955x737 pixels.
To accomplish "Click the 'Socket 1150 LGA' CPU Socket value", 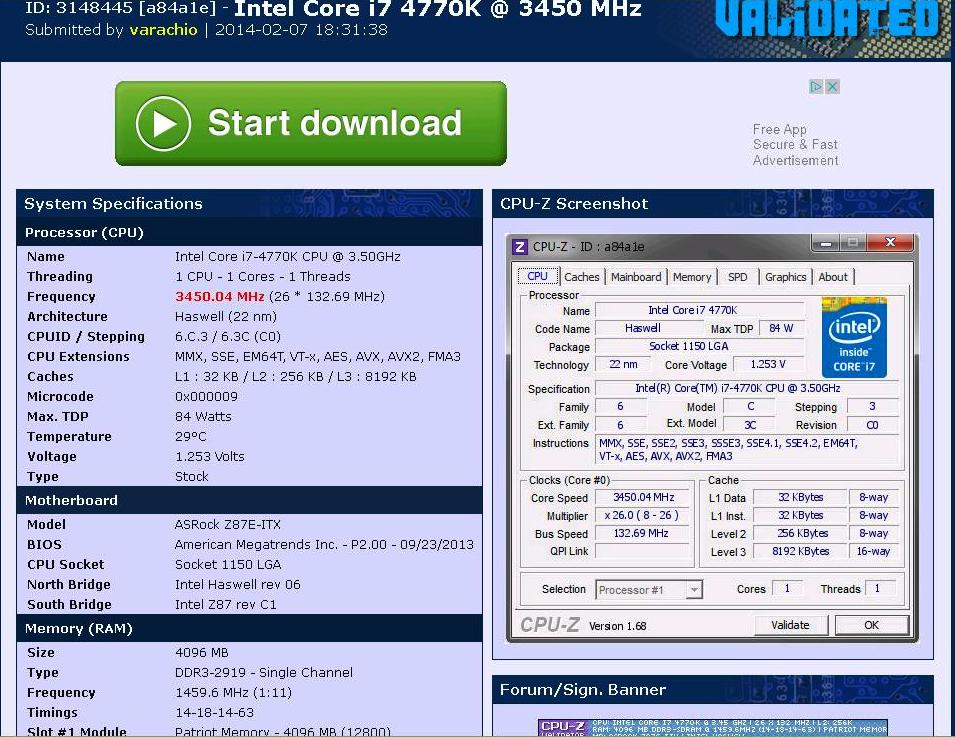I will pos(228,565).
